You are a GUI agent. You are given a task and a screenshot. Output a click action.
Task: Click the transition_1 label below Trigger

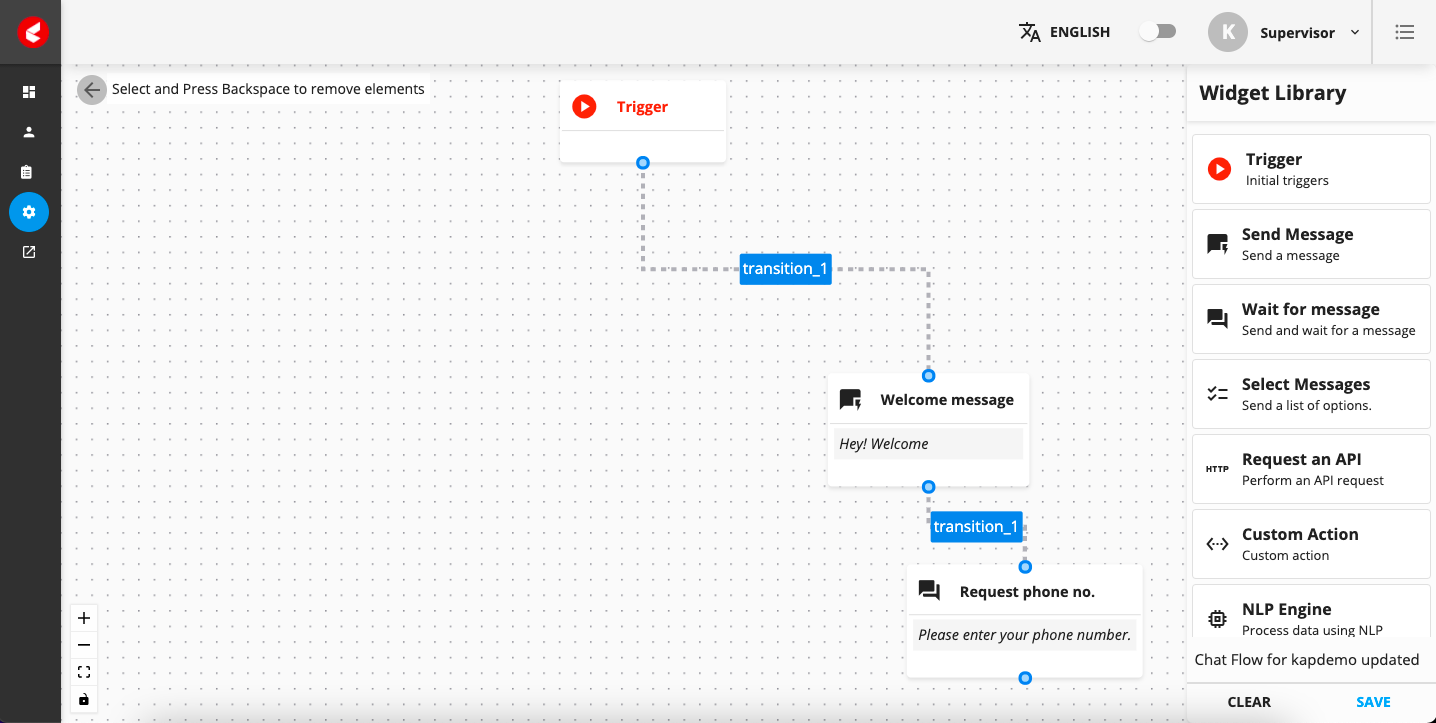785,269
